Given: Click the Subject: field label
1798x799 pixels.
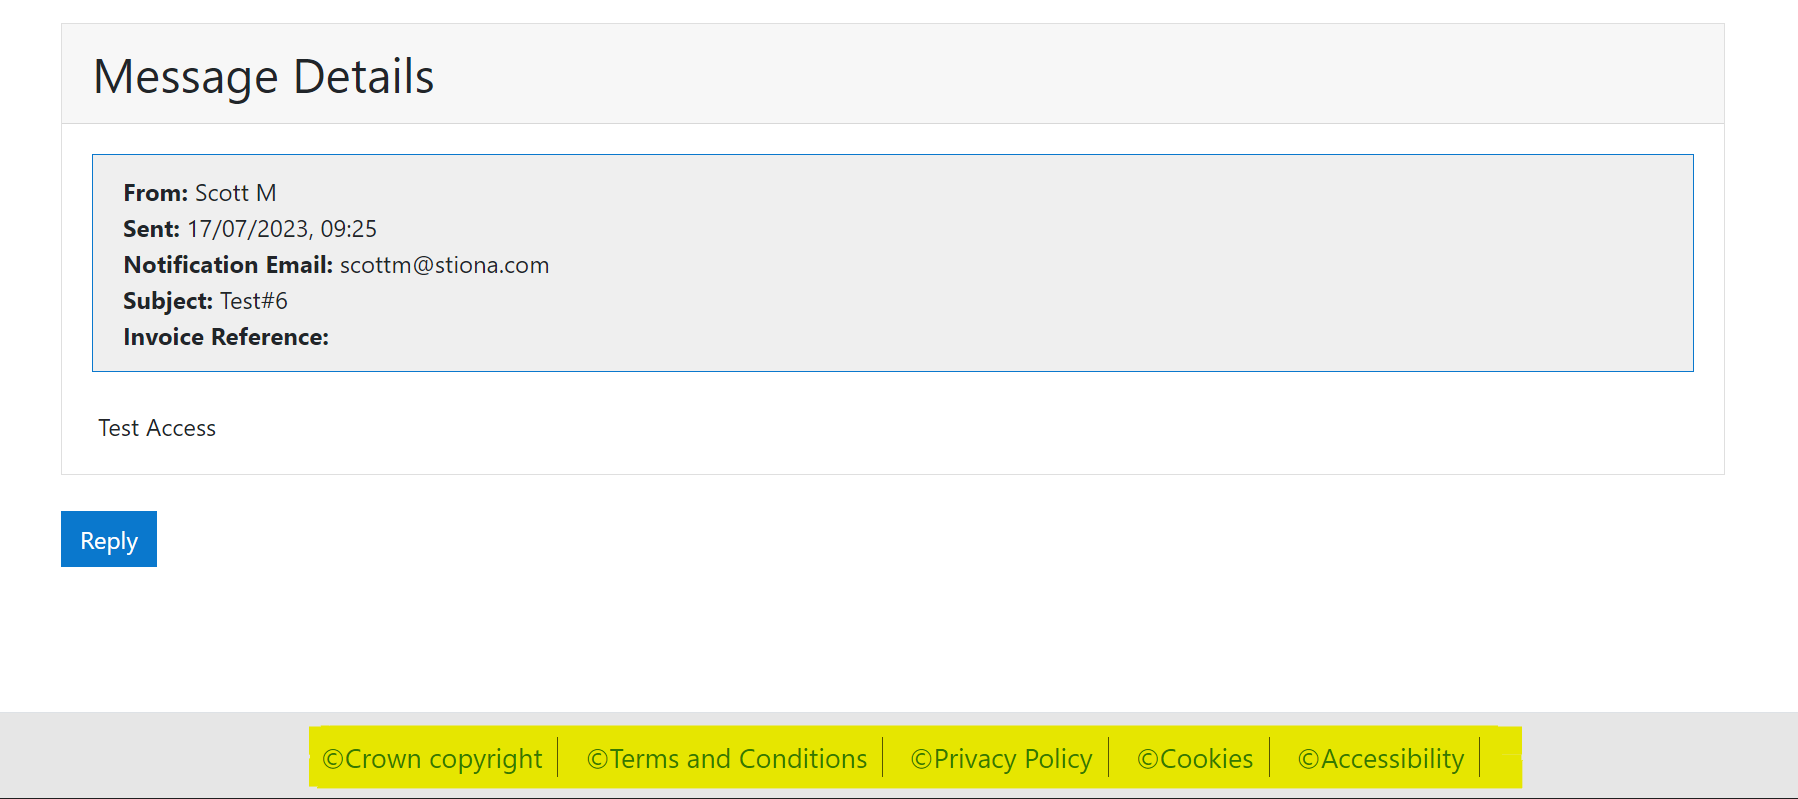Looking at the screenshot, I should (168, 301).
